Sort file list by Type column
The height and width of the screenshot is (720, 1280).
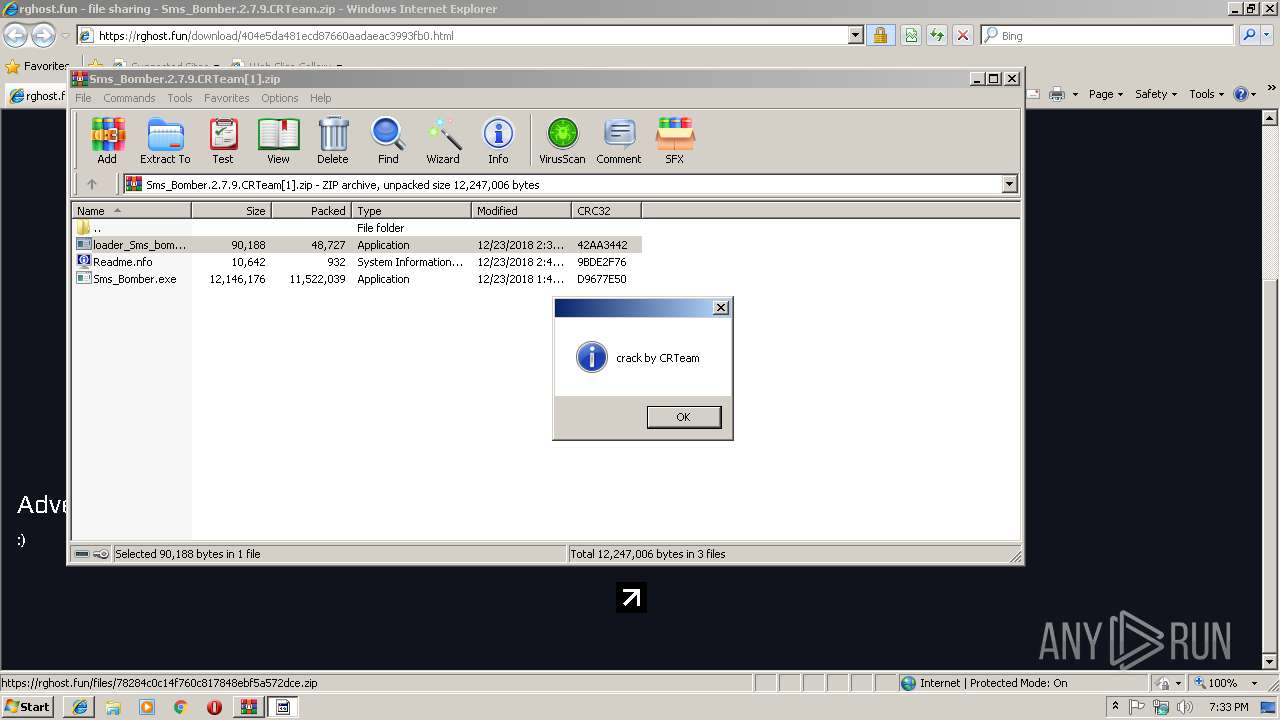pyautogui.click(x=411, y=210)
